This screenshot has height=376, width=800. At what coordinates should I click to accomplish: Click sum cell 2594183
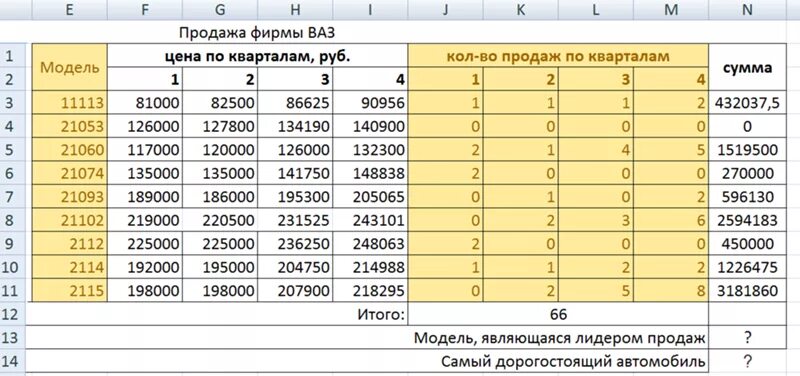point(747,220)
